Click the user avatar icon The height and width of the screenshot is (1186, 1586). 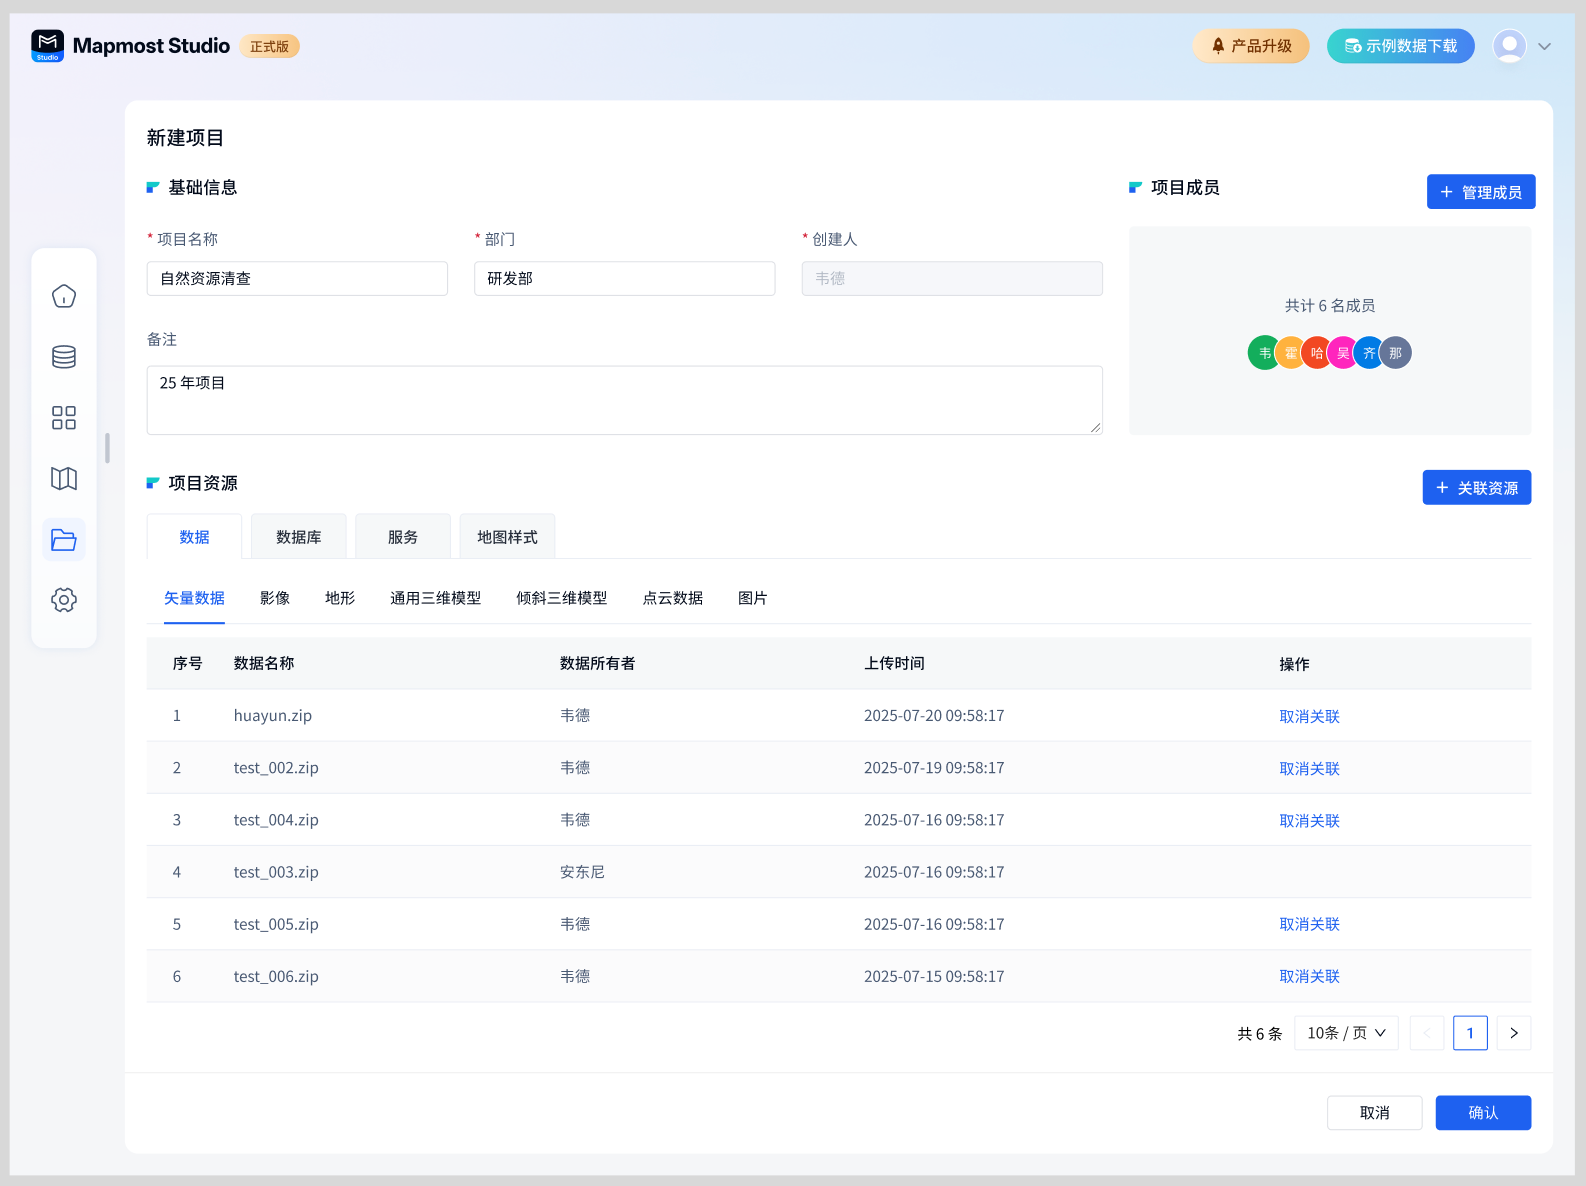[1509, 46]
